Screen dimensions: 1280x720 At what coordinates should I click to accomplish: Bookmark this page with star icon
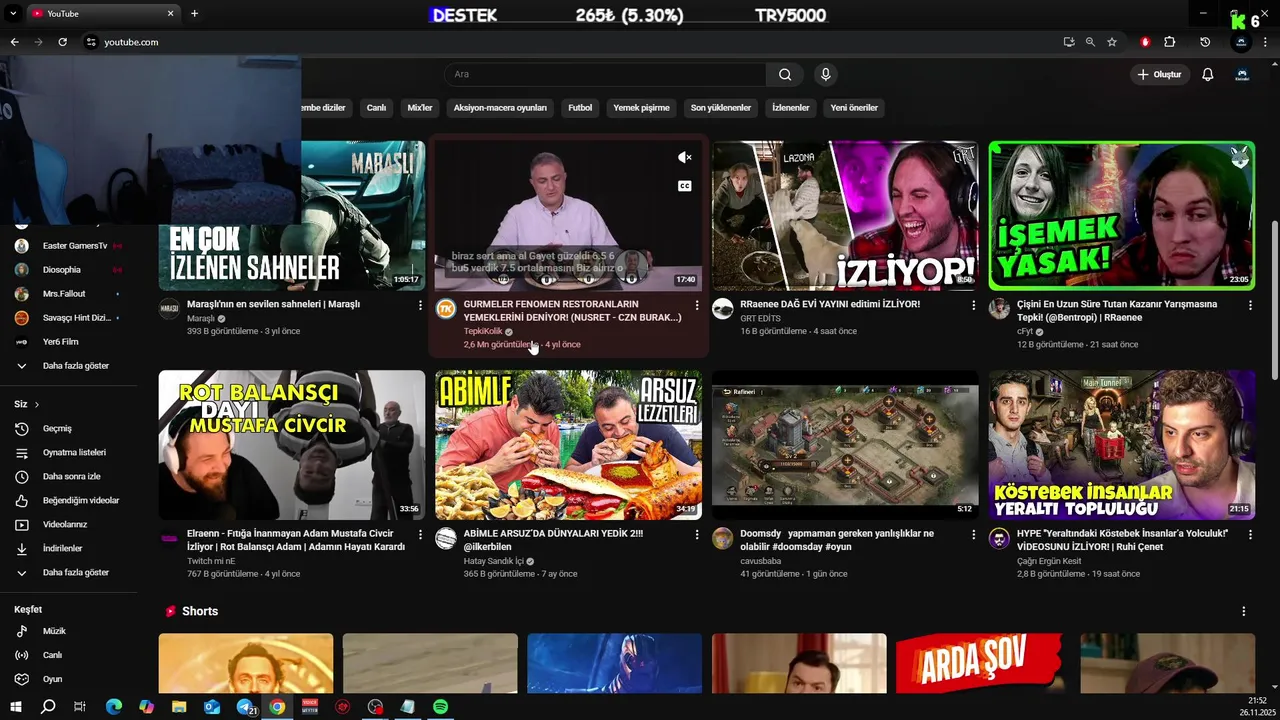click(1111, 42)
